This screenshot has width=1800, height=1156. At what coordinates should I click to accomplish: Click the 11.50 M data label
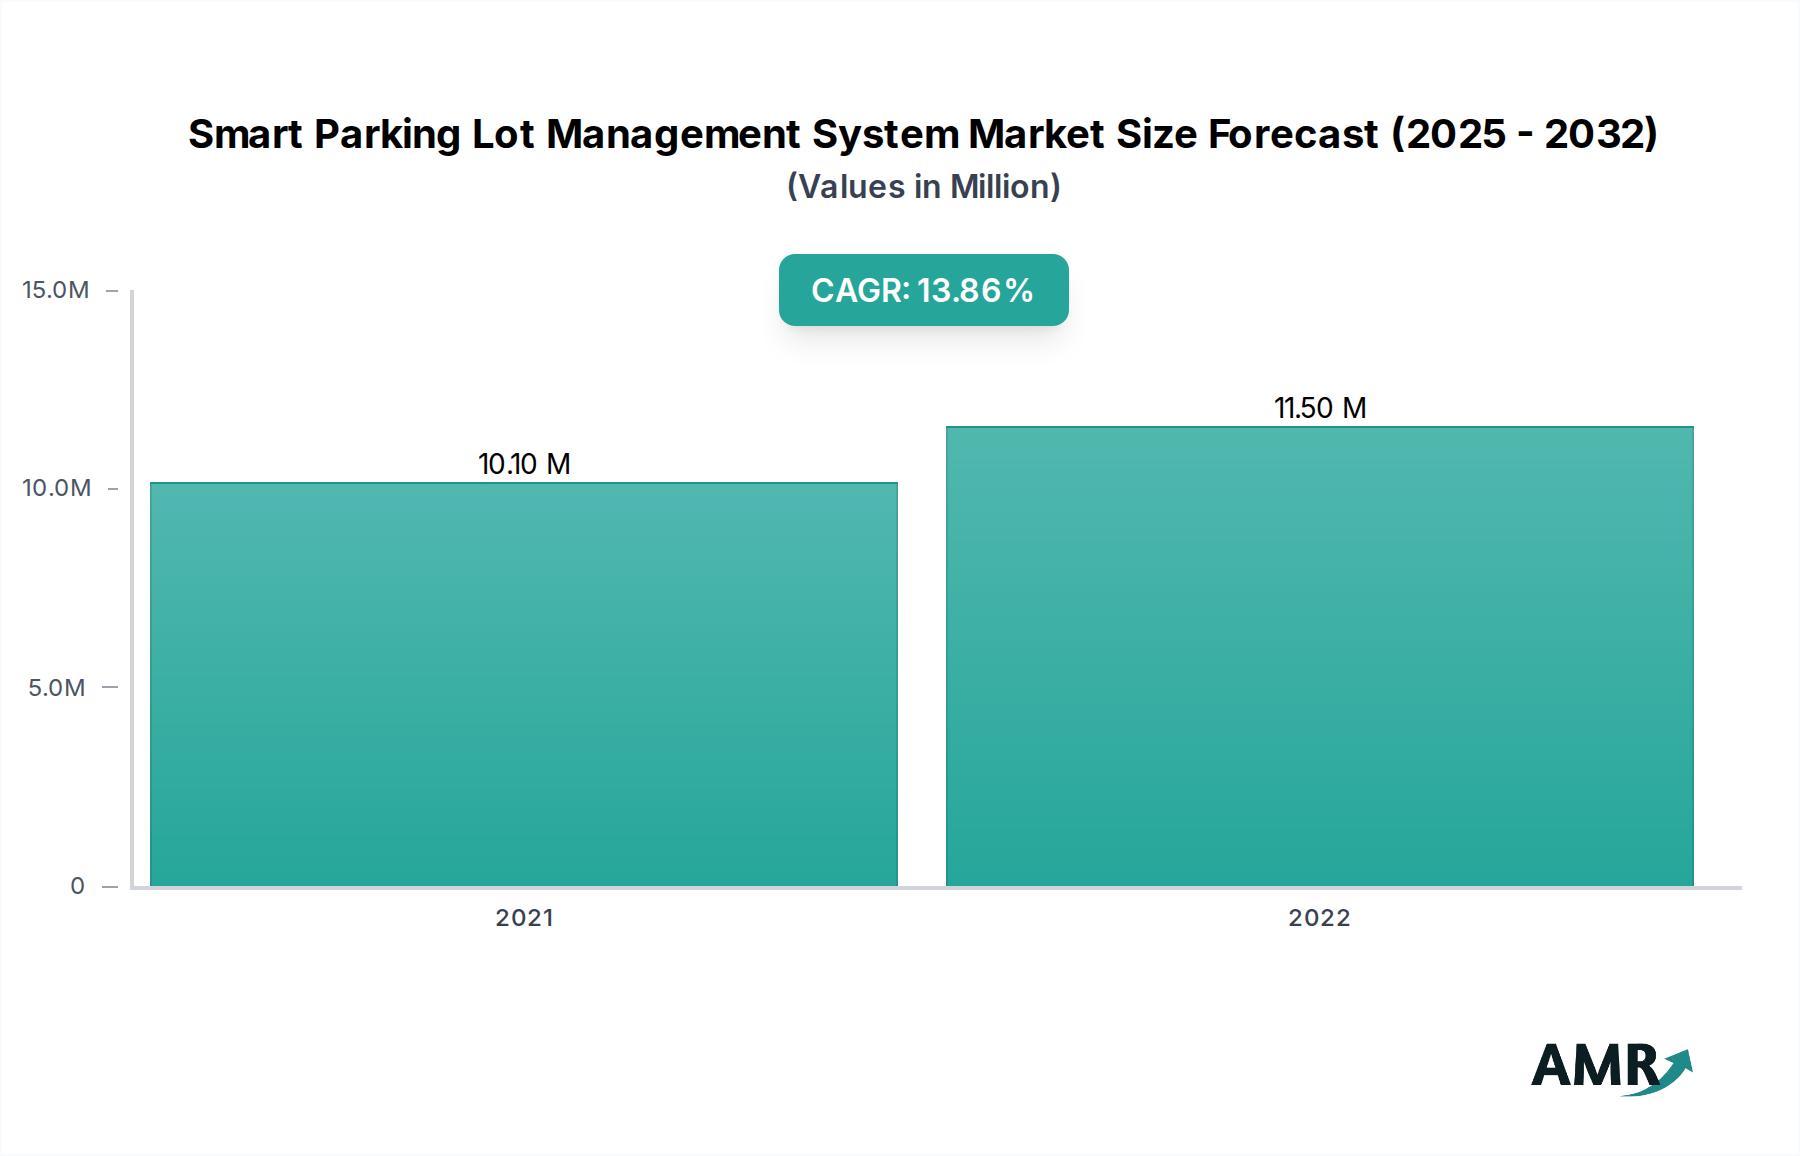(x=1320, y=406)
